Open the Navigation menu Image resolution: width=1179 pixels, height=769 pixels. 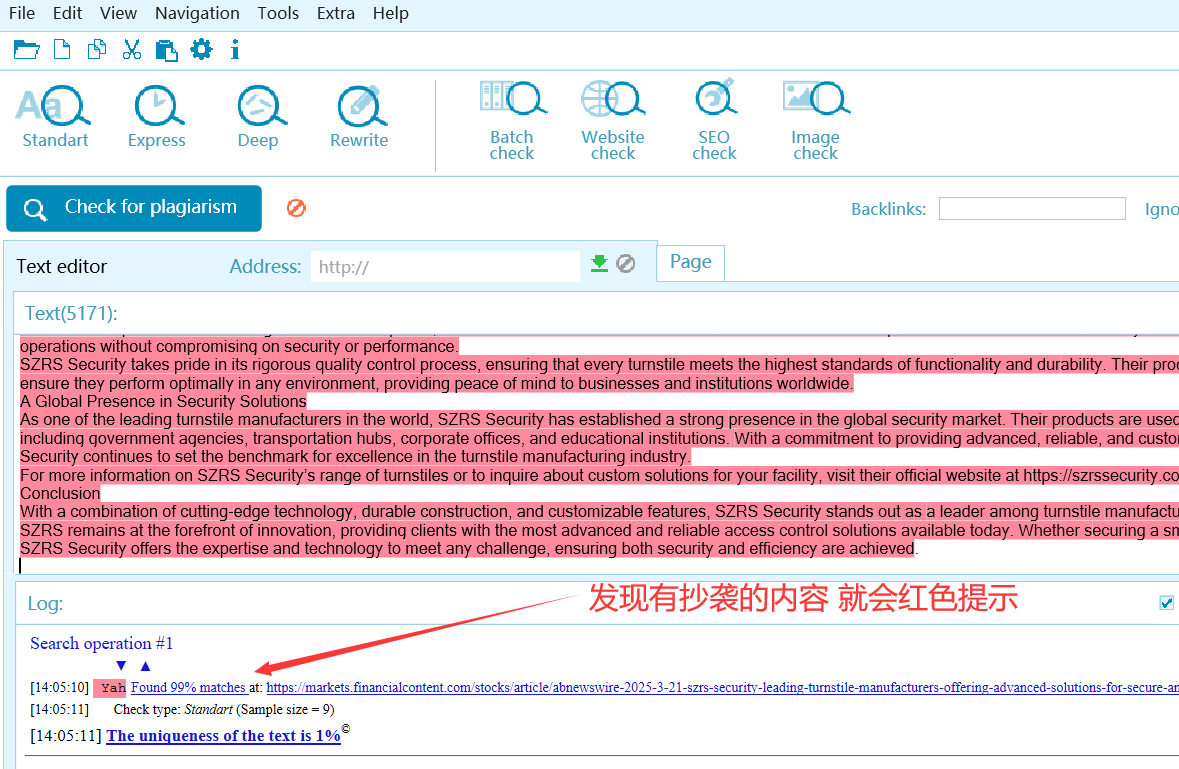(197, 13)
